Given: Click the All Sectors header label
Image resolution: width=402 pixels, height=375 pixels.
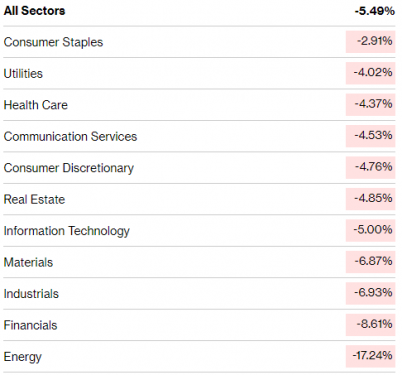Looking at the screenshot, I should (x=34, y=11).
